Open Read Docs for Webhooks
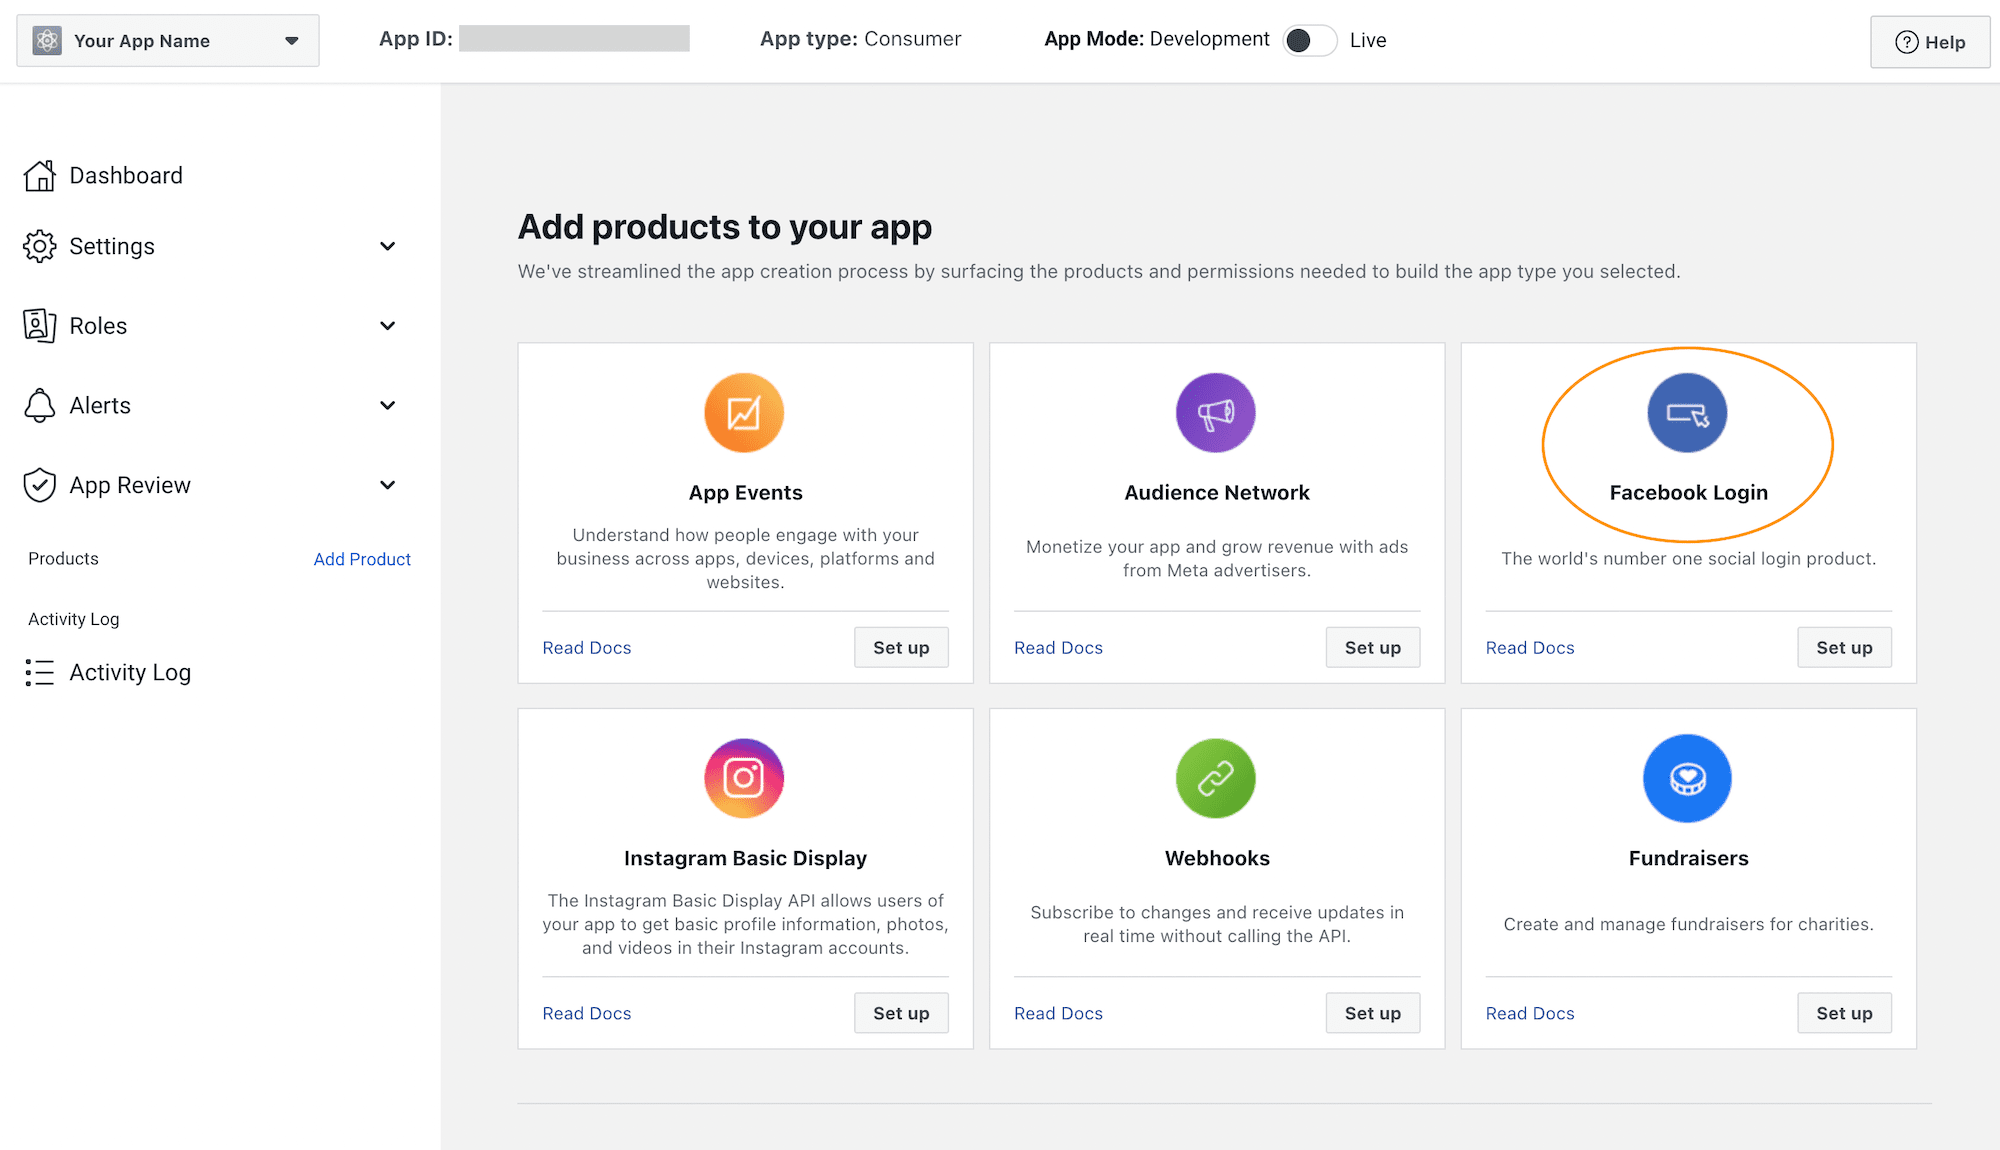 click(x=1058, y=1013)
